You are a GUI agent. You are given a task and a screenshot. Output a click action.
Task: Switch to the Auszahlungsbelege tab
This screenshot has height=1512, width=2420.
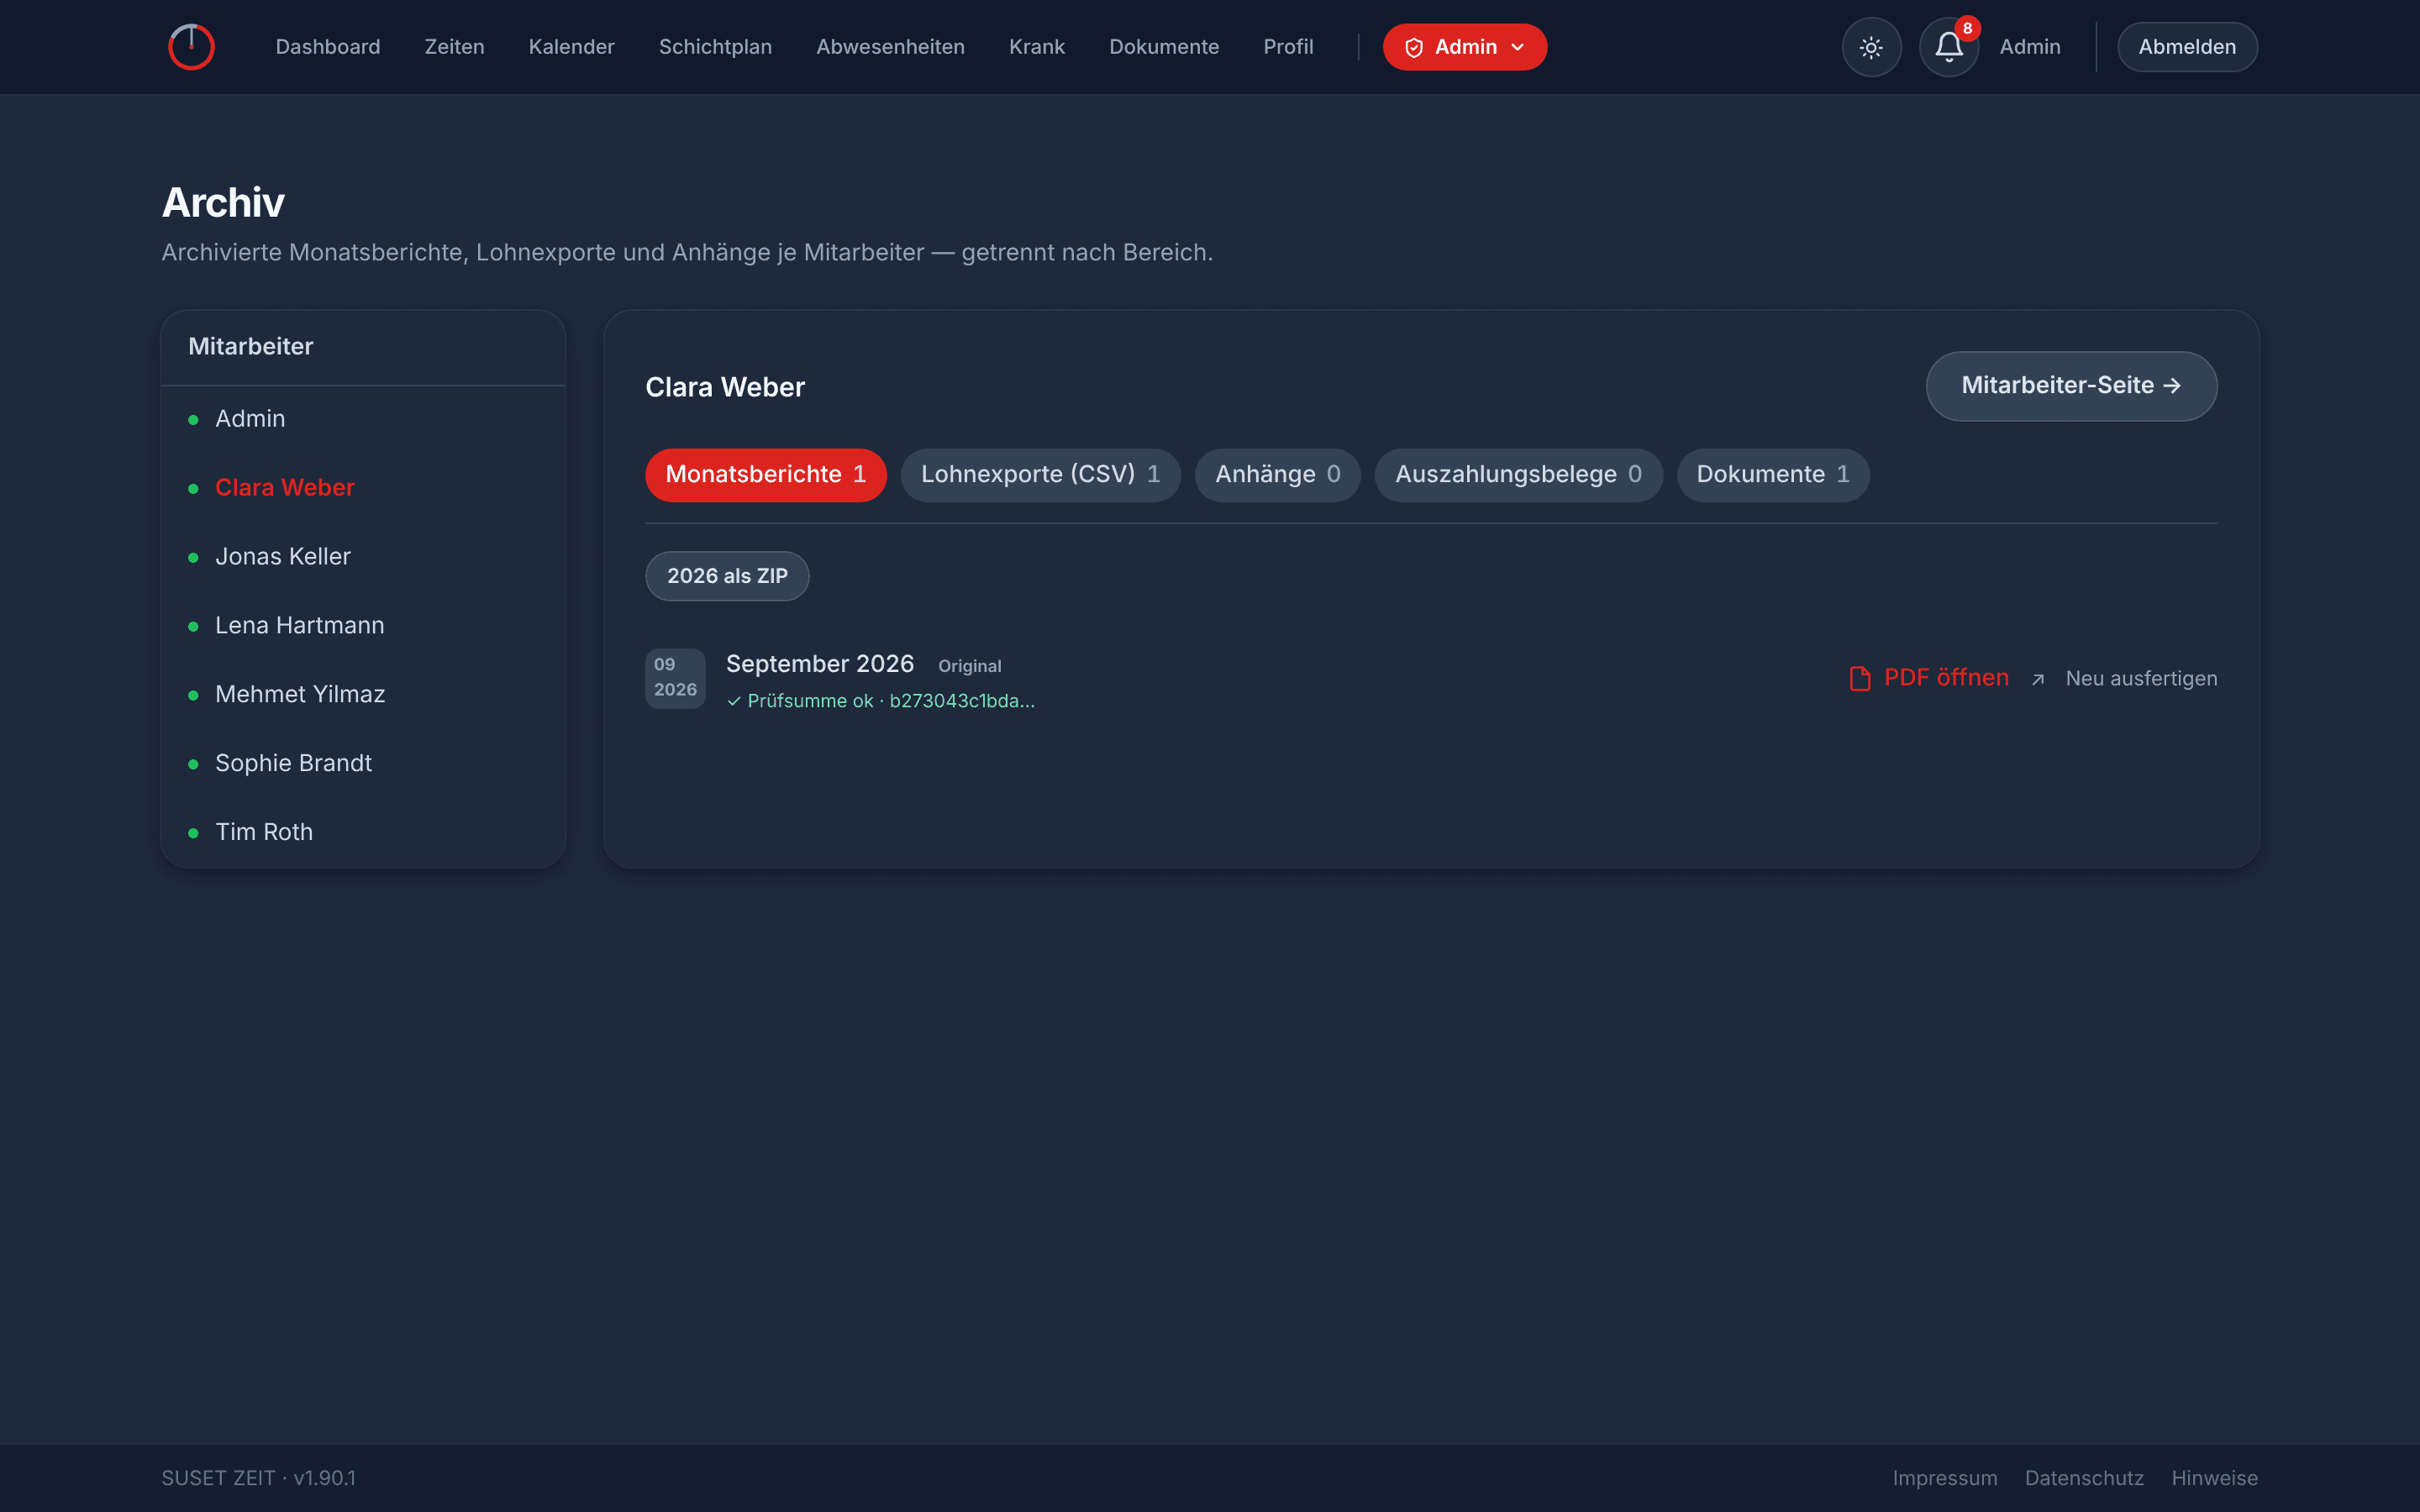[1518, 475]
